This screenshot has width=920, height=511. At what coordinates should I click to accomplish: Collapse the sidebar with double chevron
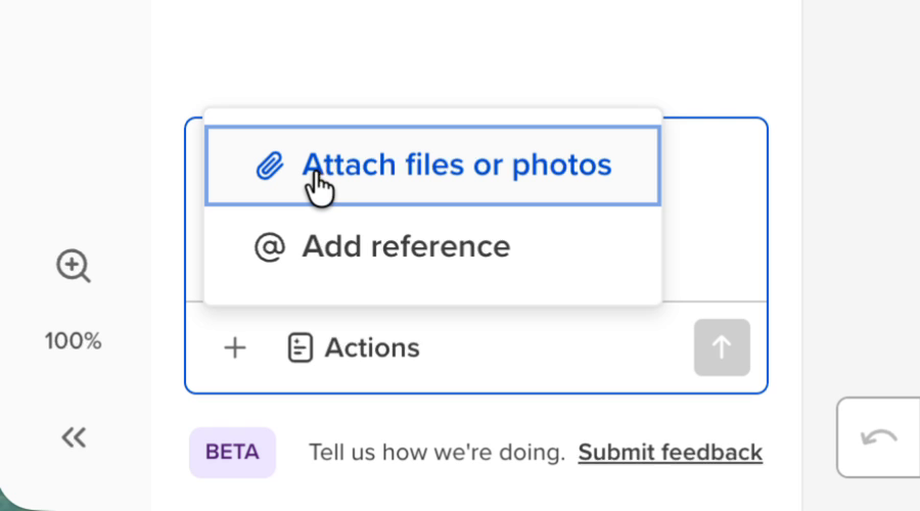coord(74,438)
